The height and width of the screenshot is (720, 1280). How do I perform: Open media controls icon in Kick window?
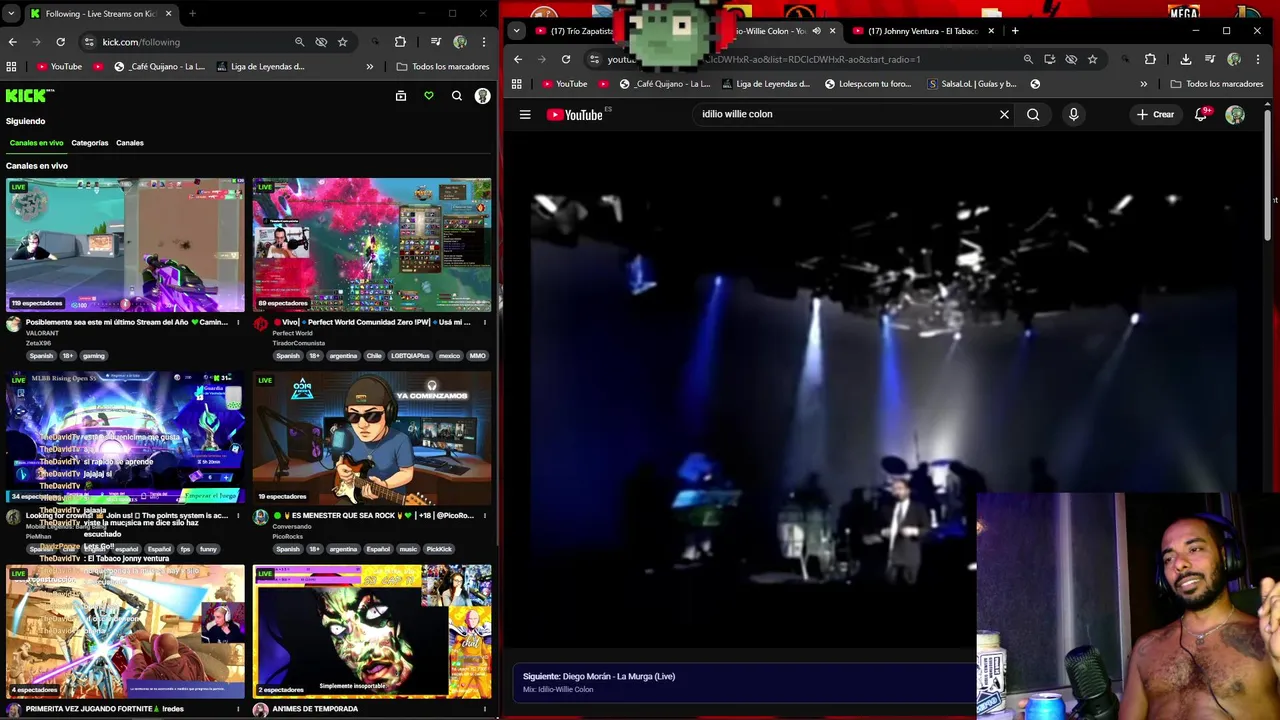coord(436,42)
